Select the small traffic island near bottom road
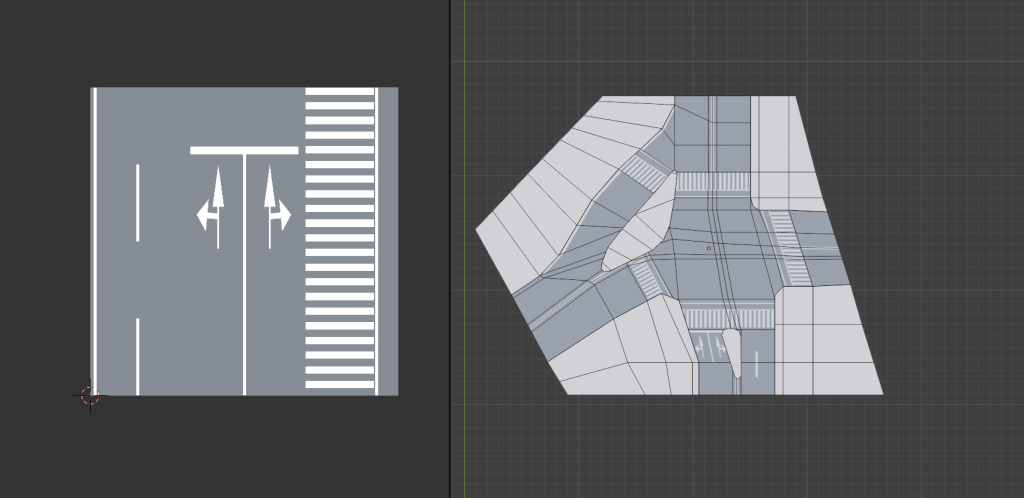This screenshot has width=1024, height=498. 733,353
